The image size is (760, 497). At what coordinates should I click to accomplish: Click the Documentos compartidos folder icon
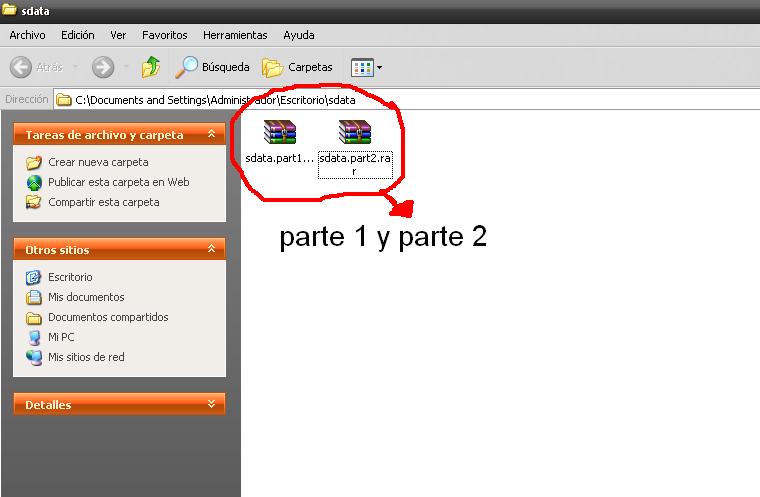click(33, 318)
